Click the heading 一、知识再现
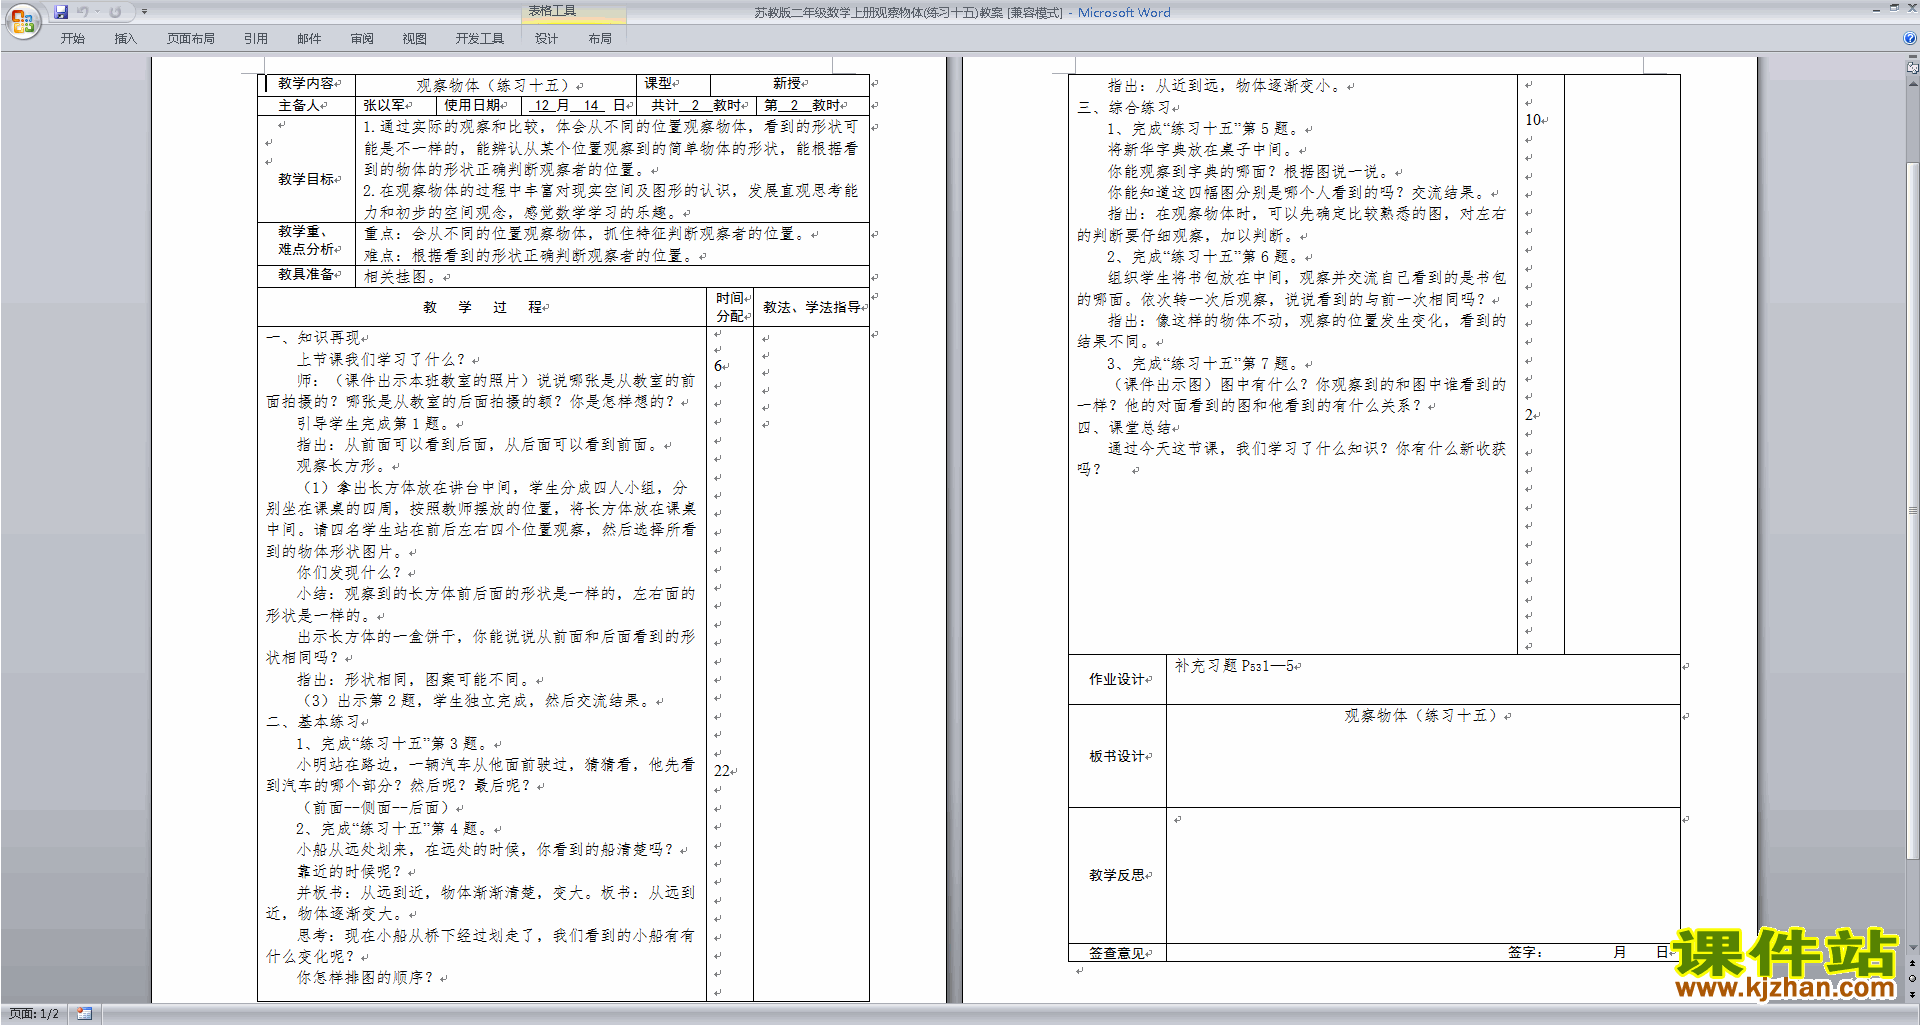 (x=313, y=338)
